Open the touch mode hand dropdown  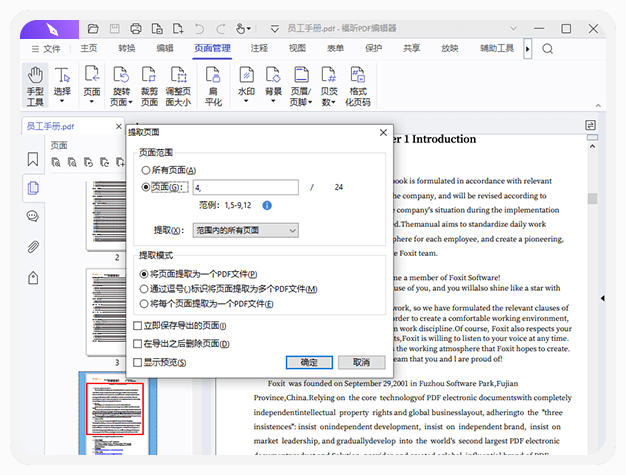pos(243,29)
